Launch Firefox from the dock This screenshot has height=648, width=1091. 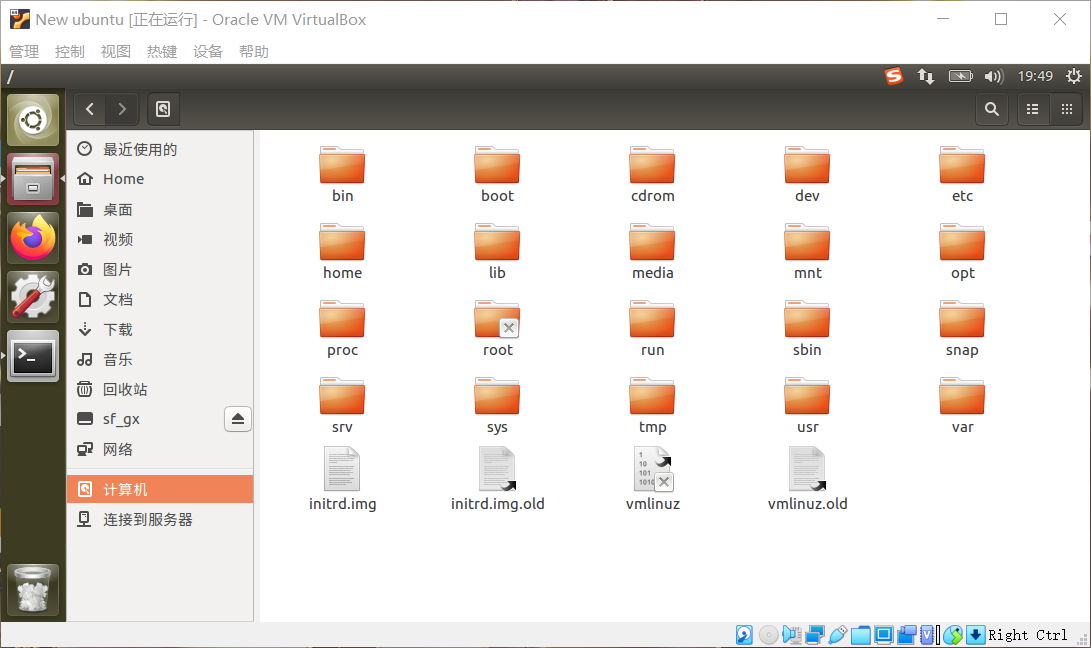point(33,238)
